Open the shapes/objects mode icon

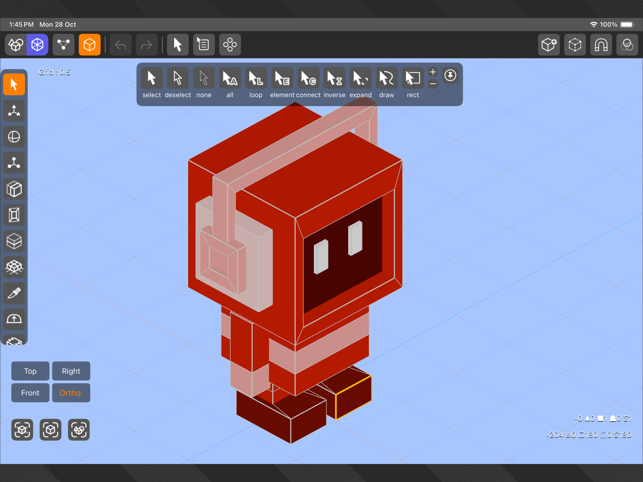click(x=16, y=44)
